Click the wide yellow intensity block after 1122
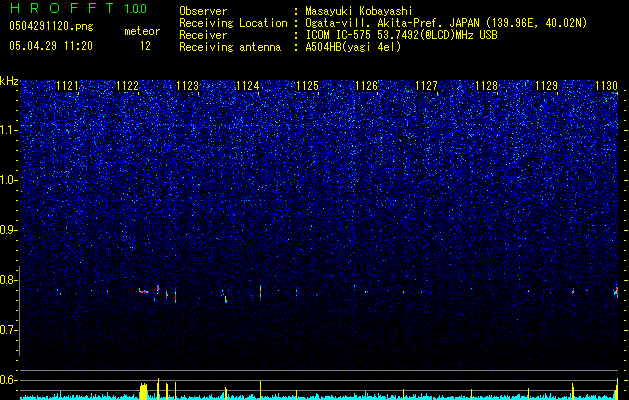Image resolution: width=629 pixels, height=400 pixels. click(x=143, y=391)
